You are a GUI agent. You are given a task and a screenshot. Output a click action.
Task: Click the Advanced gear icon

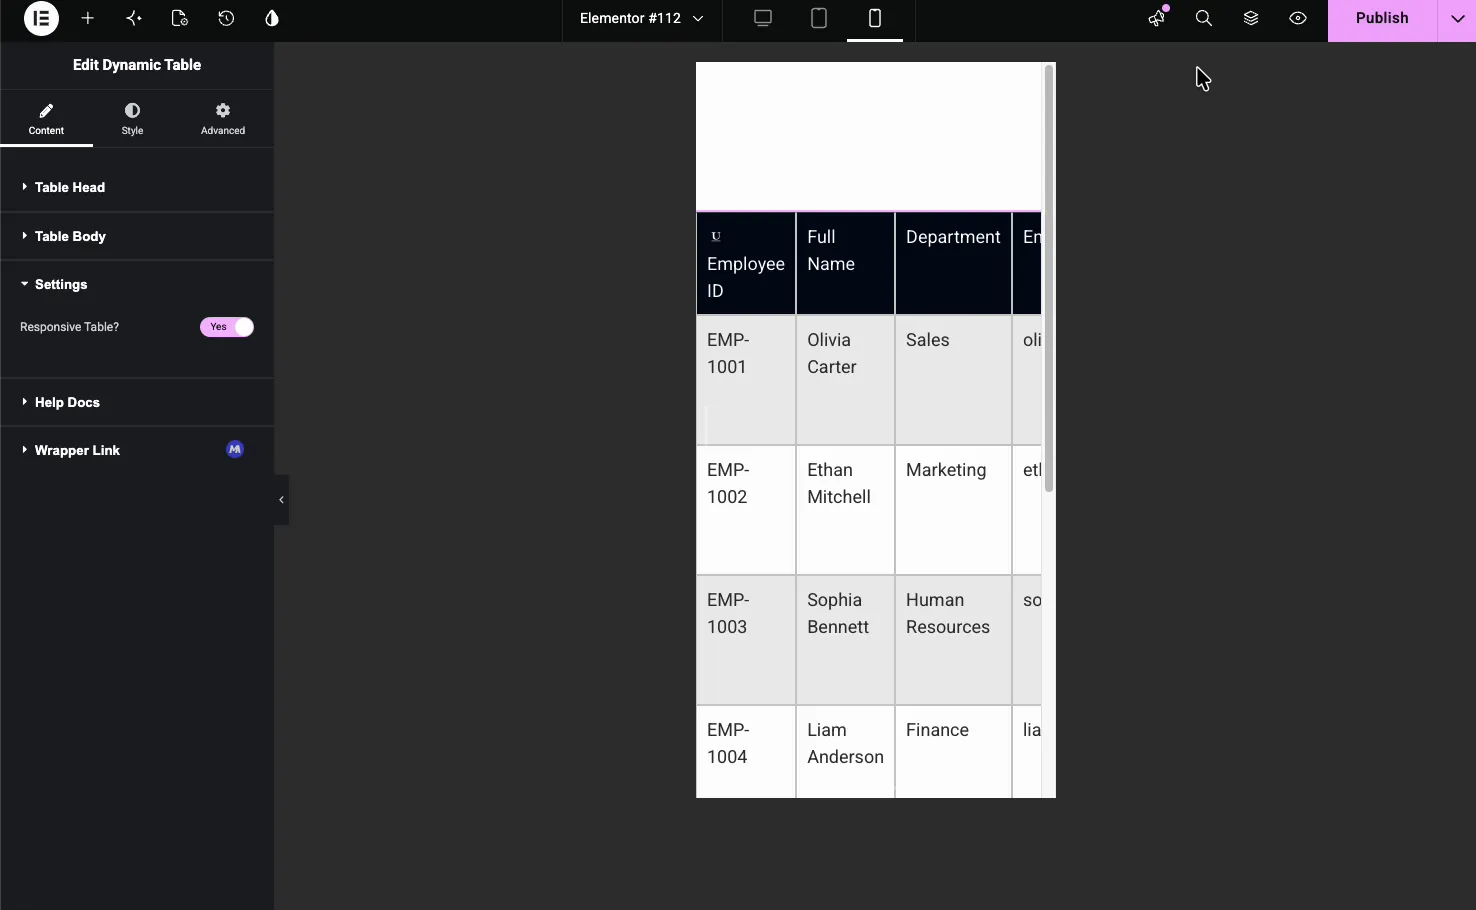pyautogui.click(x=223, y=110)
